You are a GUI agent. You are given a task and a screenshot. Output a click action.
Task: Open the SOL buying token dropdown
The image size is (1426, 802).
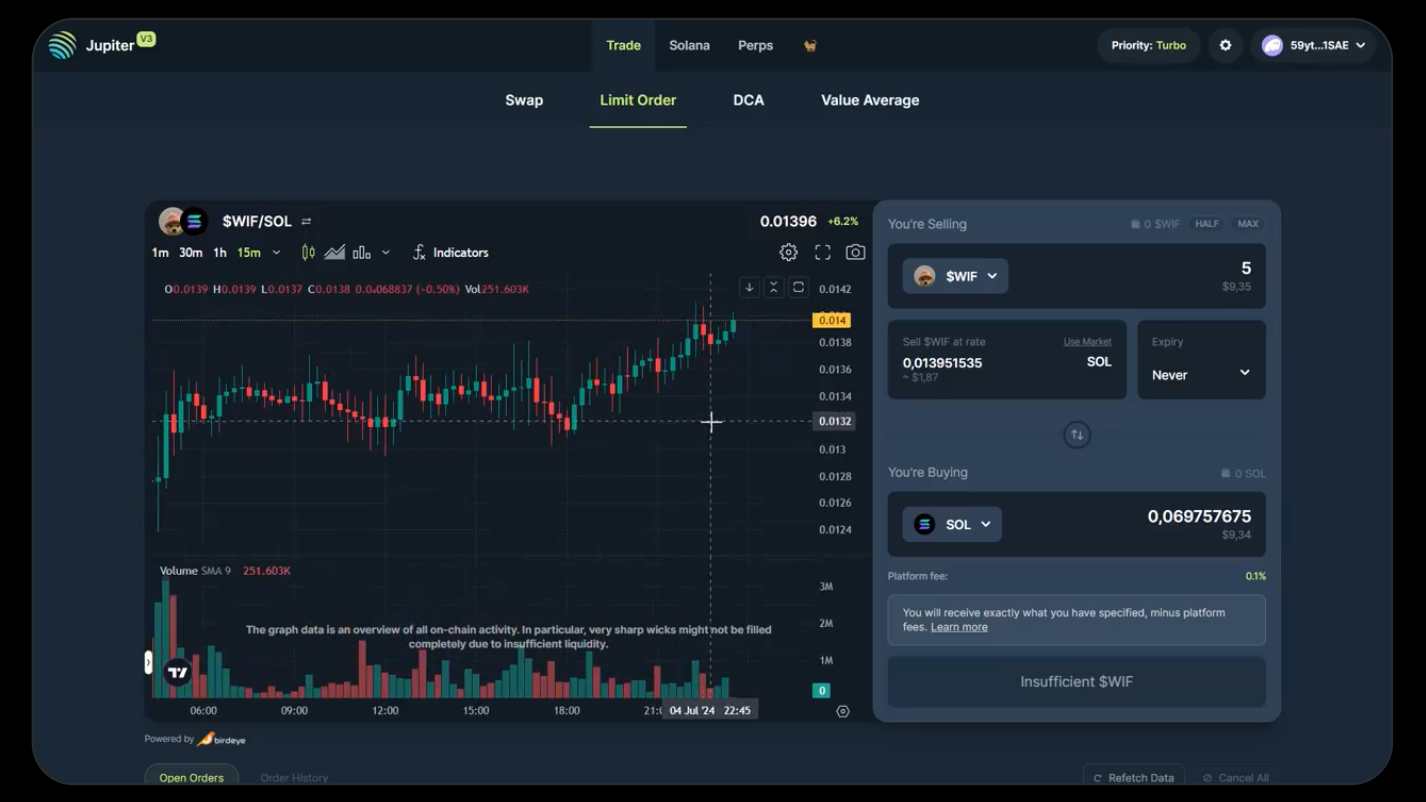pyautogui.click(x=952, y=524)
